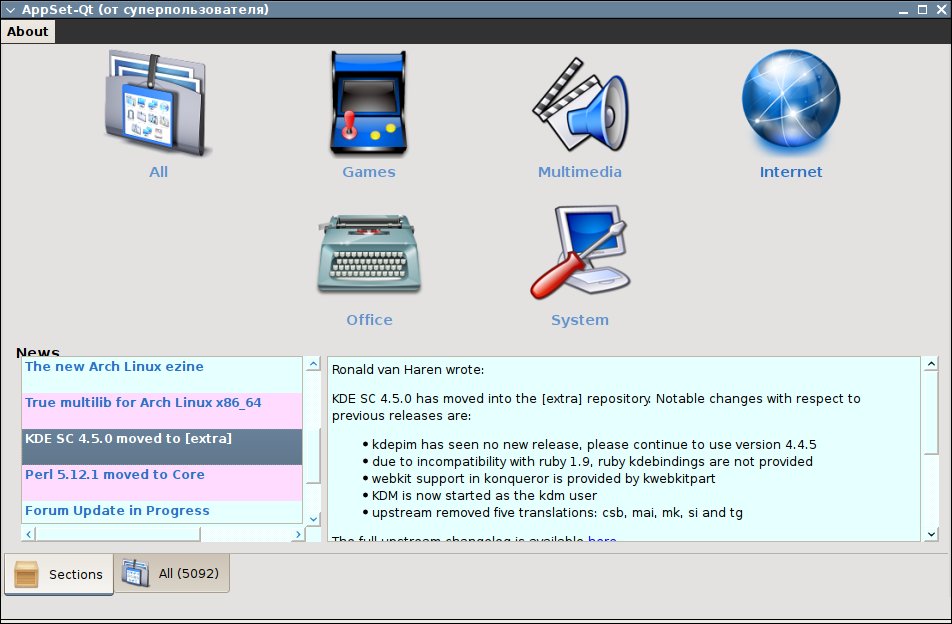
Task: Click the 'Ronald van Haren wrote:' line
Action: [x=408, y=370]
